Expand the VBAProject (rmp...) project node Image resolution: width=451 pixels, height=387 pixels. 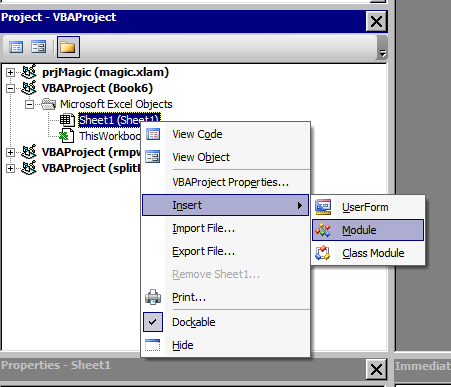point(10,152)
